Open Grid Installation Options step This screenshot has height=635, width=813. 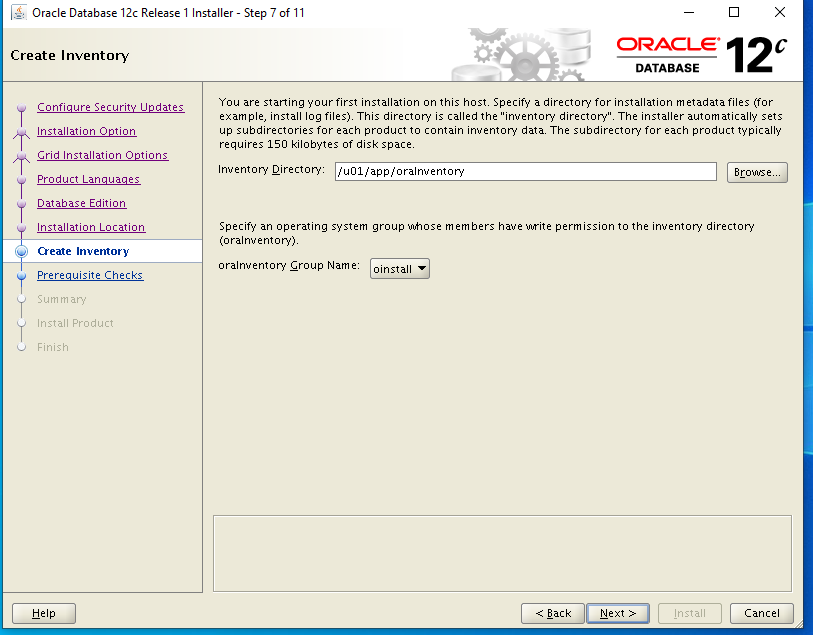(103, 156)
